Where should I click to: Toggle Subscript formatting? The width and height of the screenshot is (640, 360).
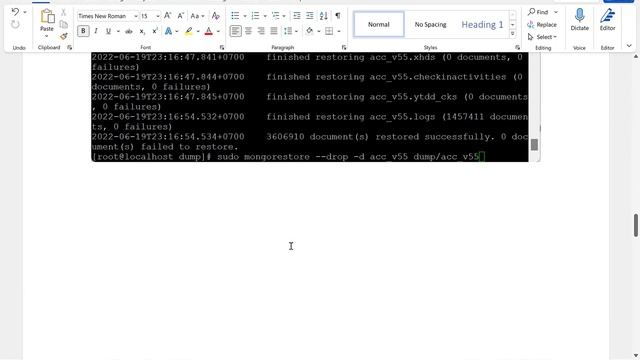click(142, 31)
